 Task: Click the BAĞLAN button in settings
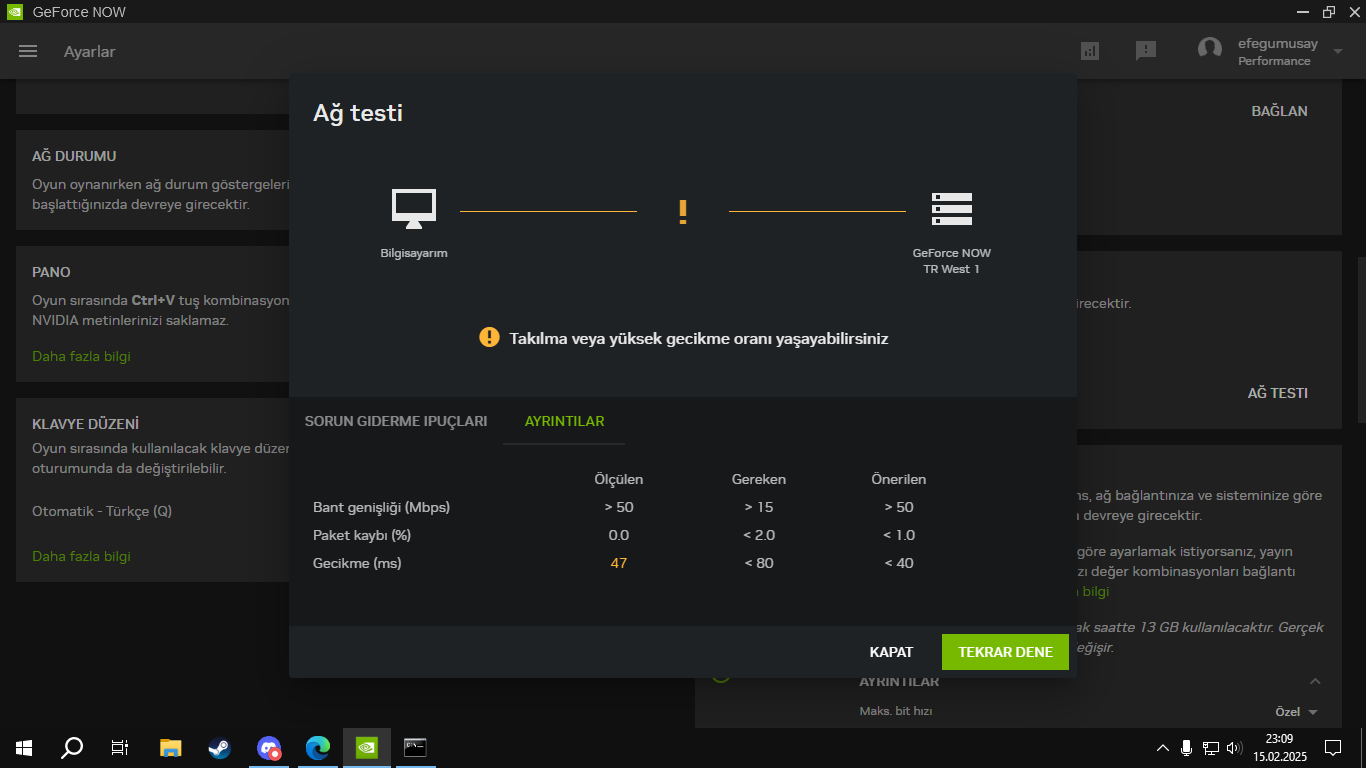tap(1279, 111)
